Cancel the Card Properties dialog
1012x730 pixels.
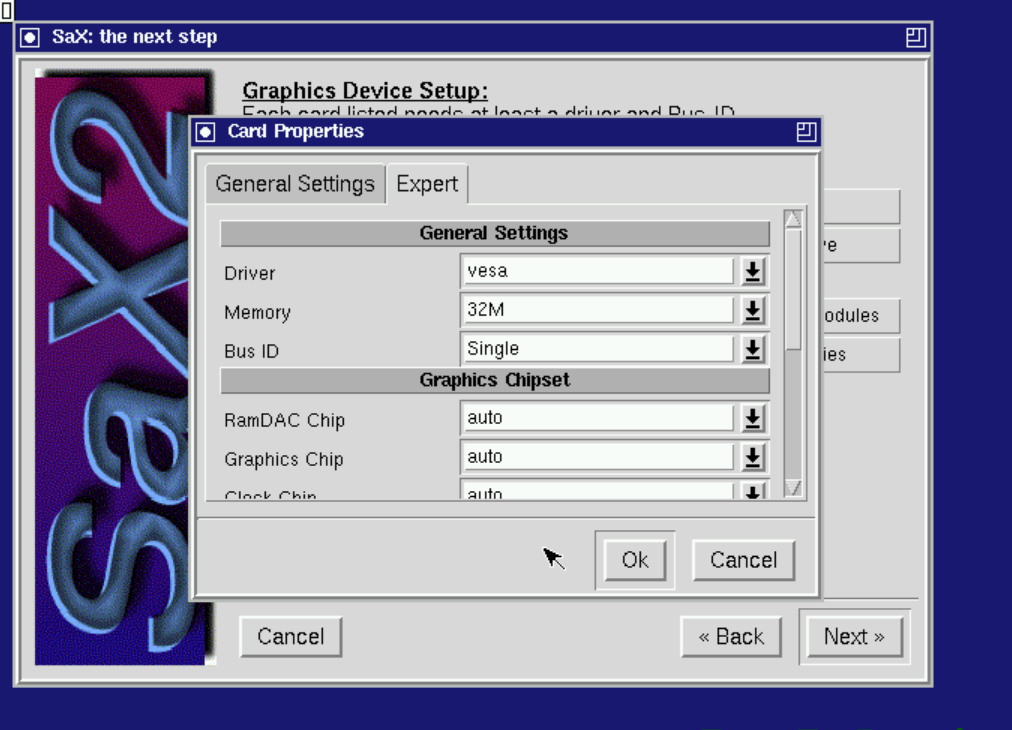744,560
